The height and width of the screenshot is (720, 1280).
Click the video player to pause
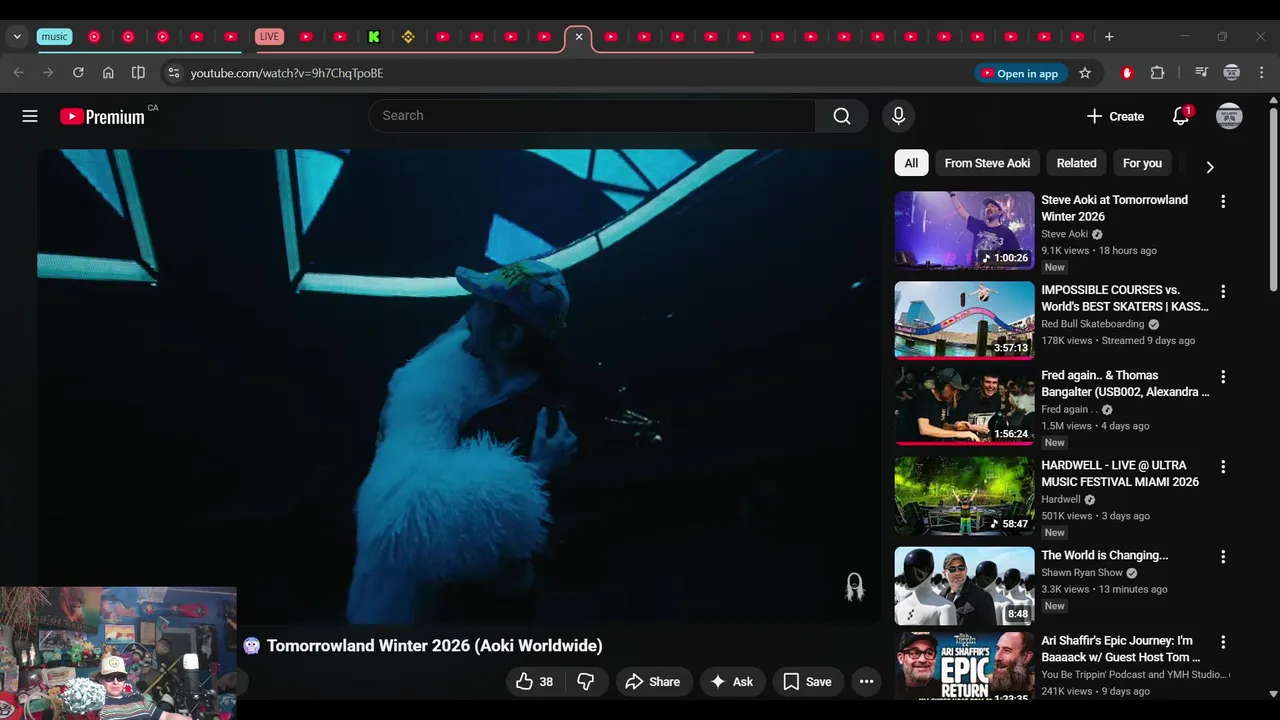(458, 386)
